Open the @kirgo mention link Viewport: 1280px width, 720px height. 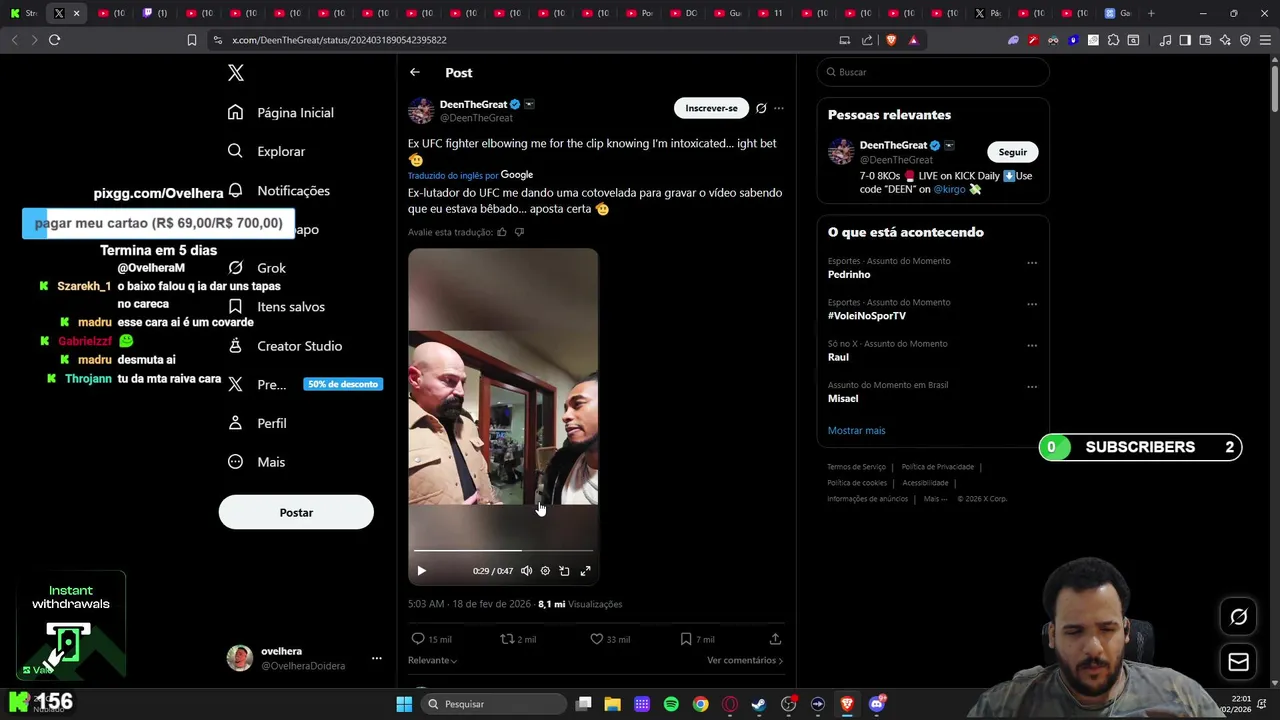949,189
